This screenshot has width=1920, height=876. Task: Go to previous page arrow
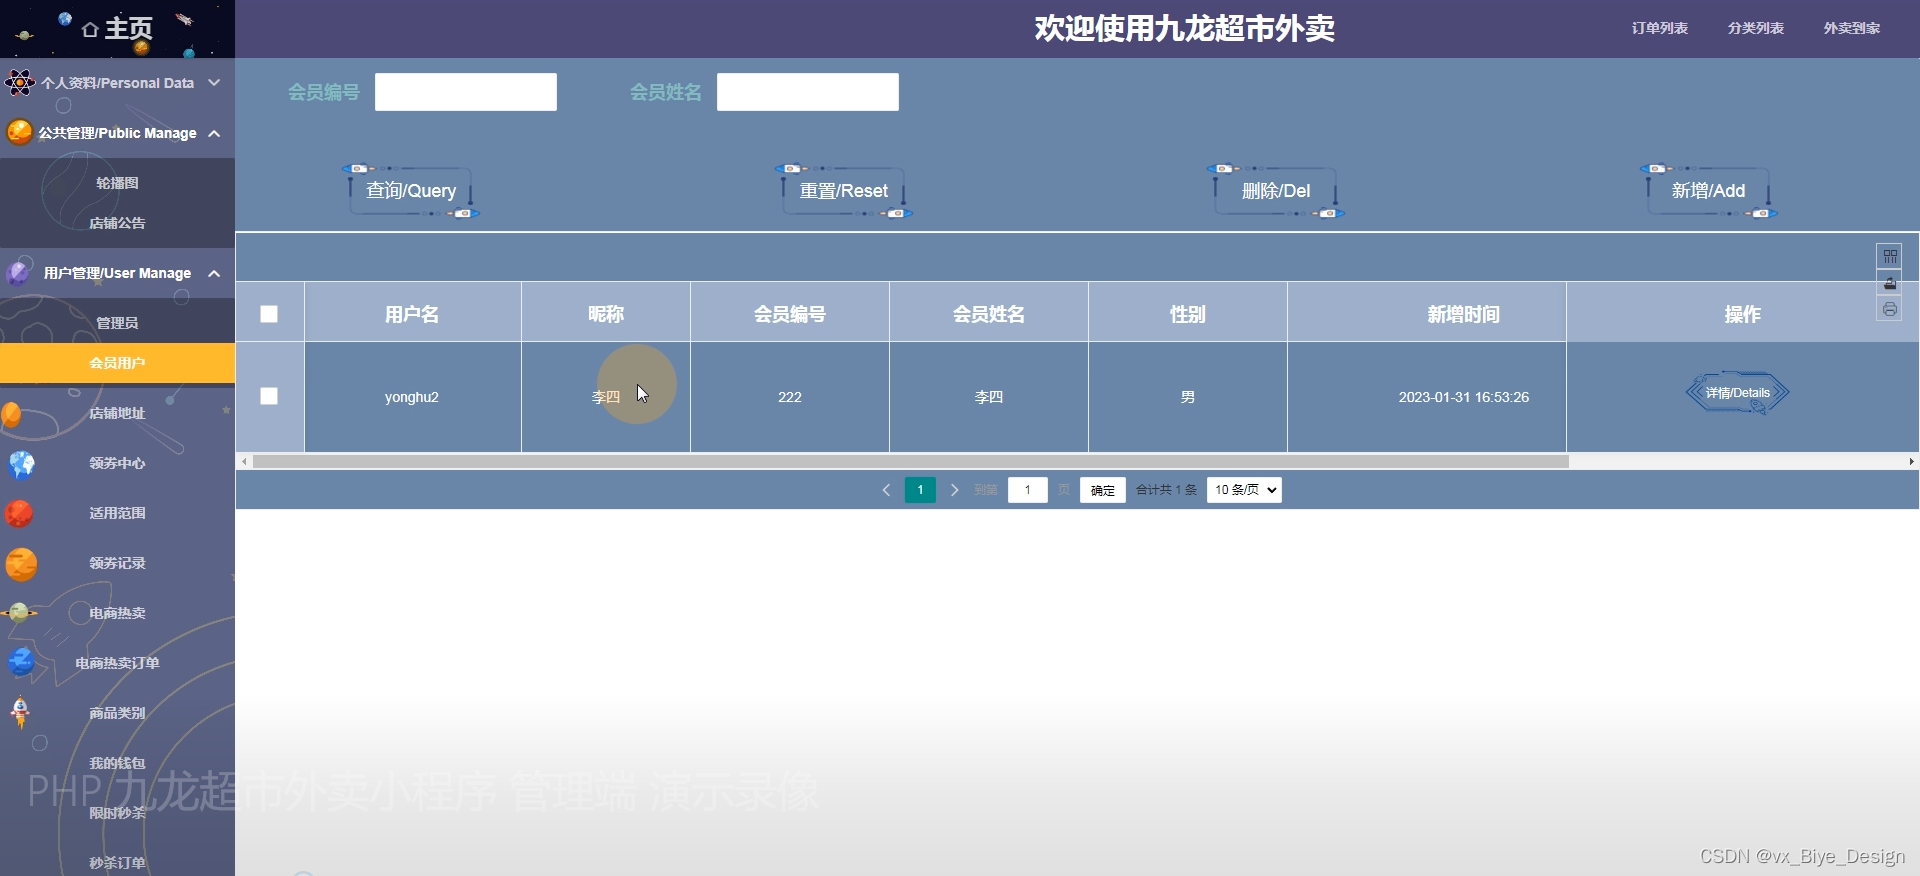click(x=886, y=490)
